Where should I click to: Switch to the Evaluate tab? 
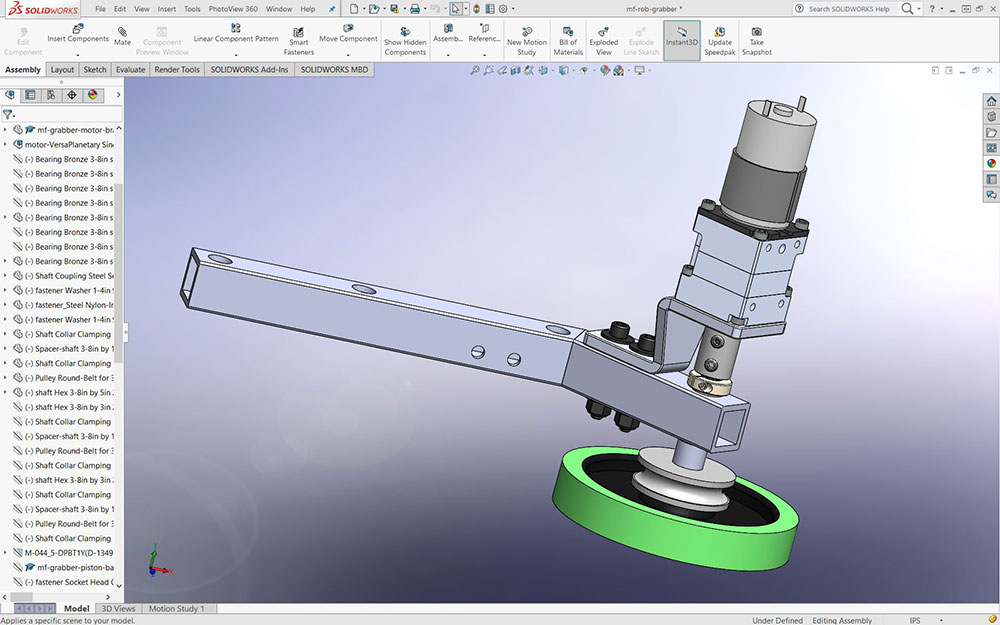(x=130, y=70)
